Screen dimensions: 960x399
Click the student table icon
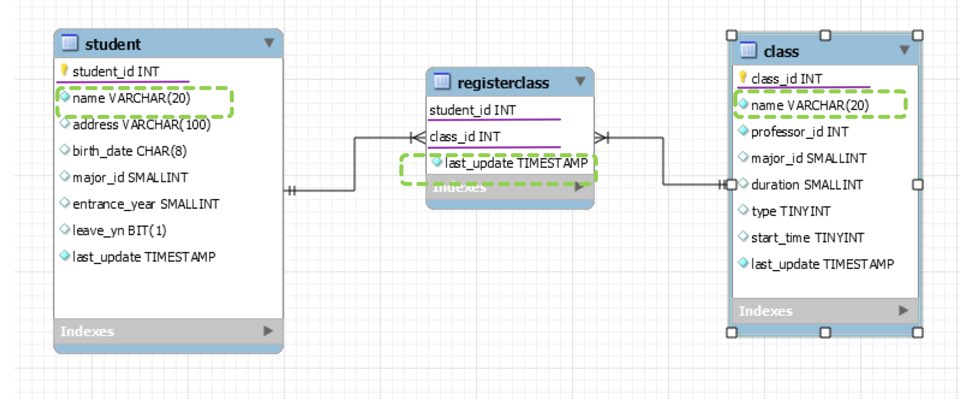coord(70,43)
